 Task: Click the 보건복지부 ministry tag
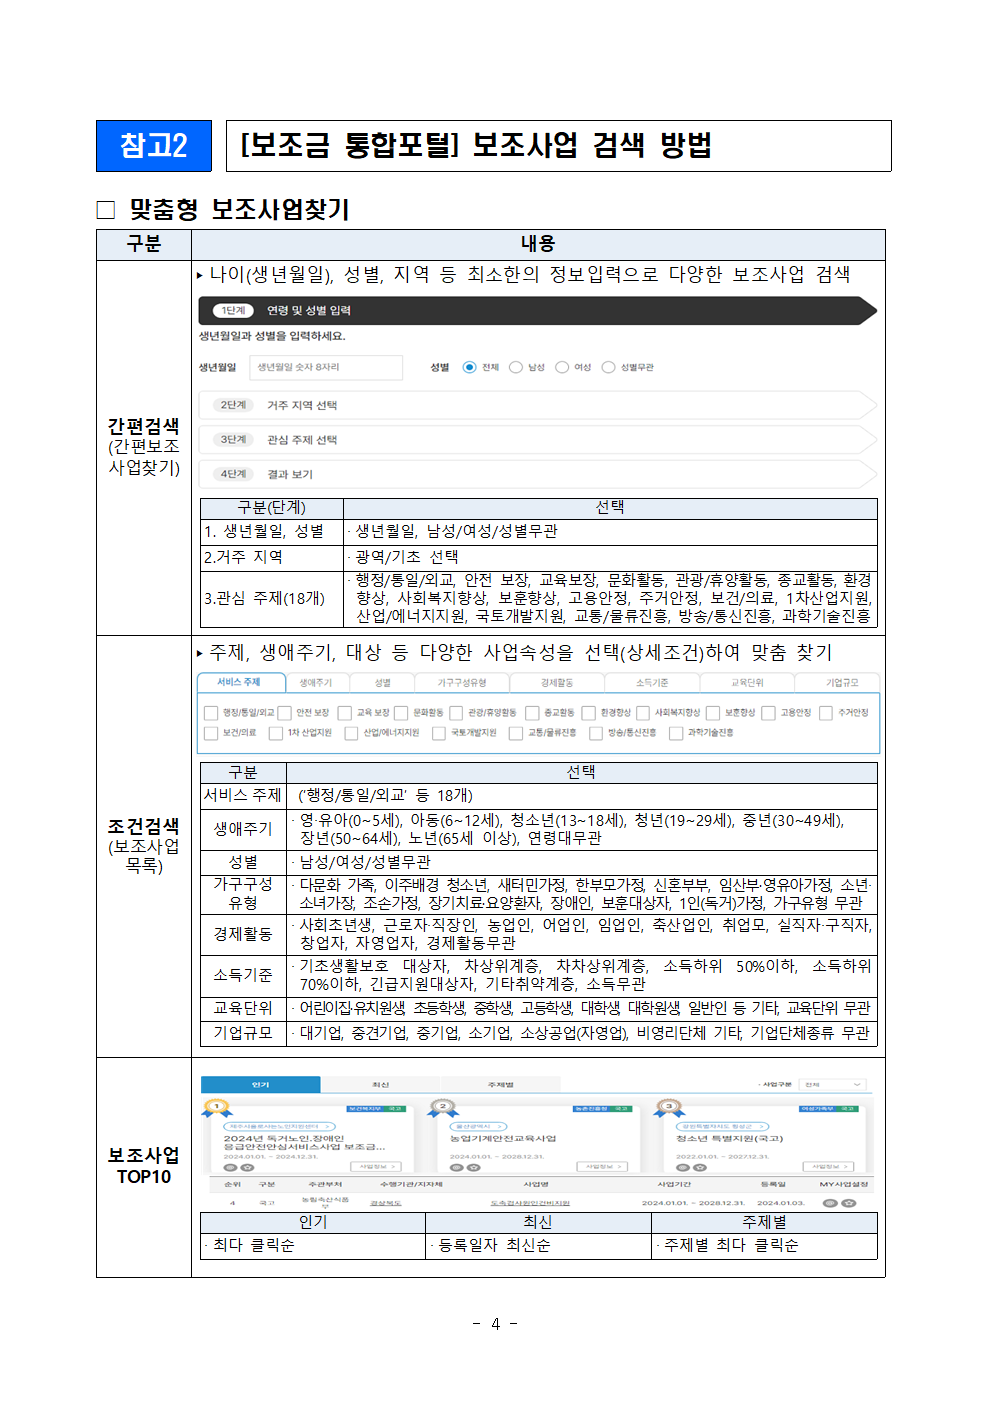[366, 1109]
